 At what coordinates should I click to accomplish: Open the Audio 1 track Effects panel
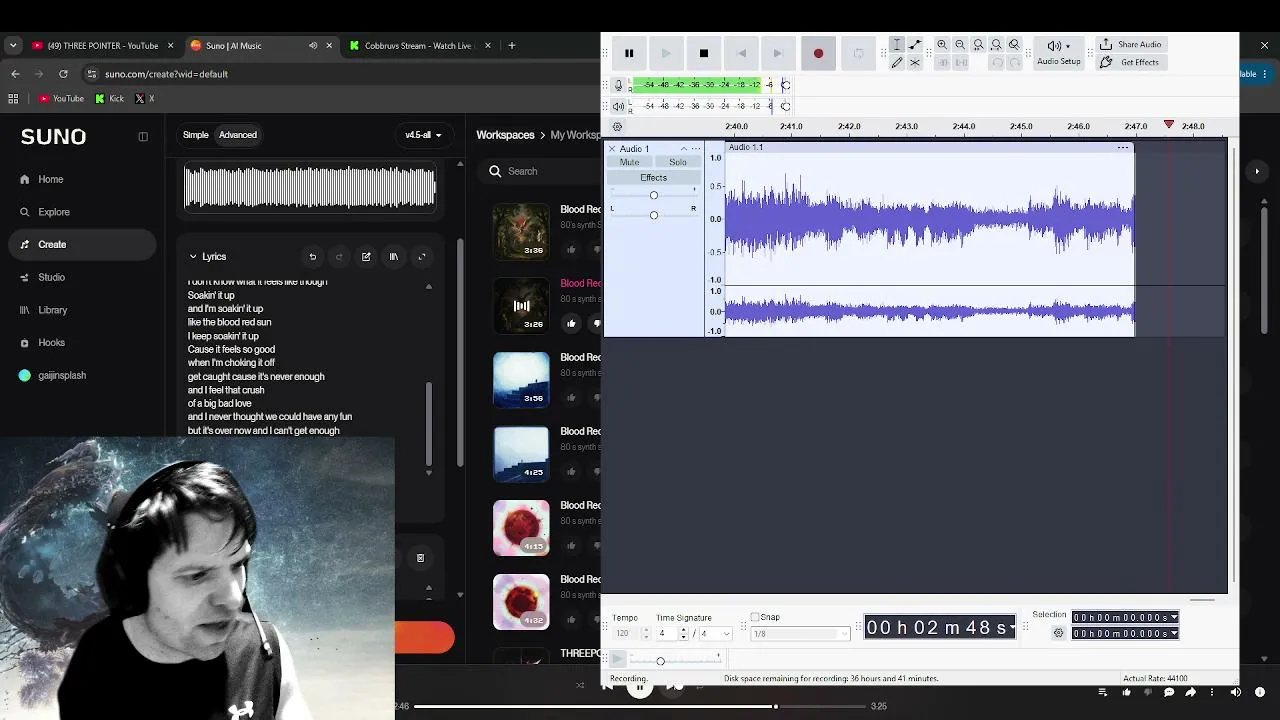click(653, 177)
